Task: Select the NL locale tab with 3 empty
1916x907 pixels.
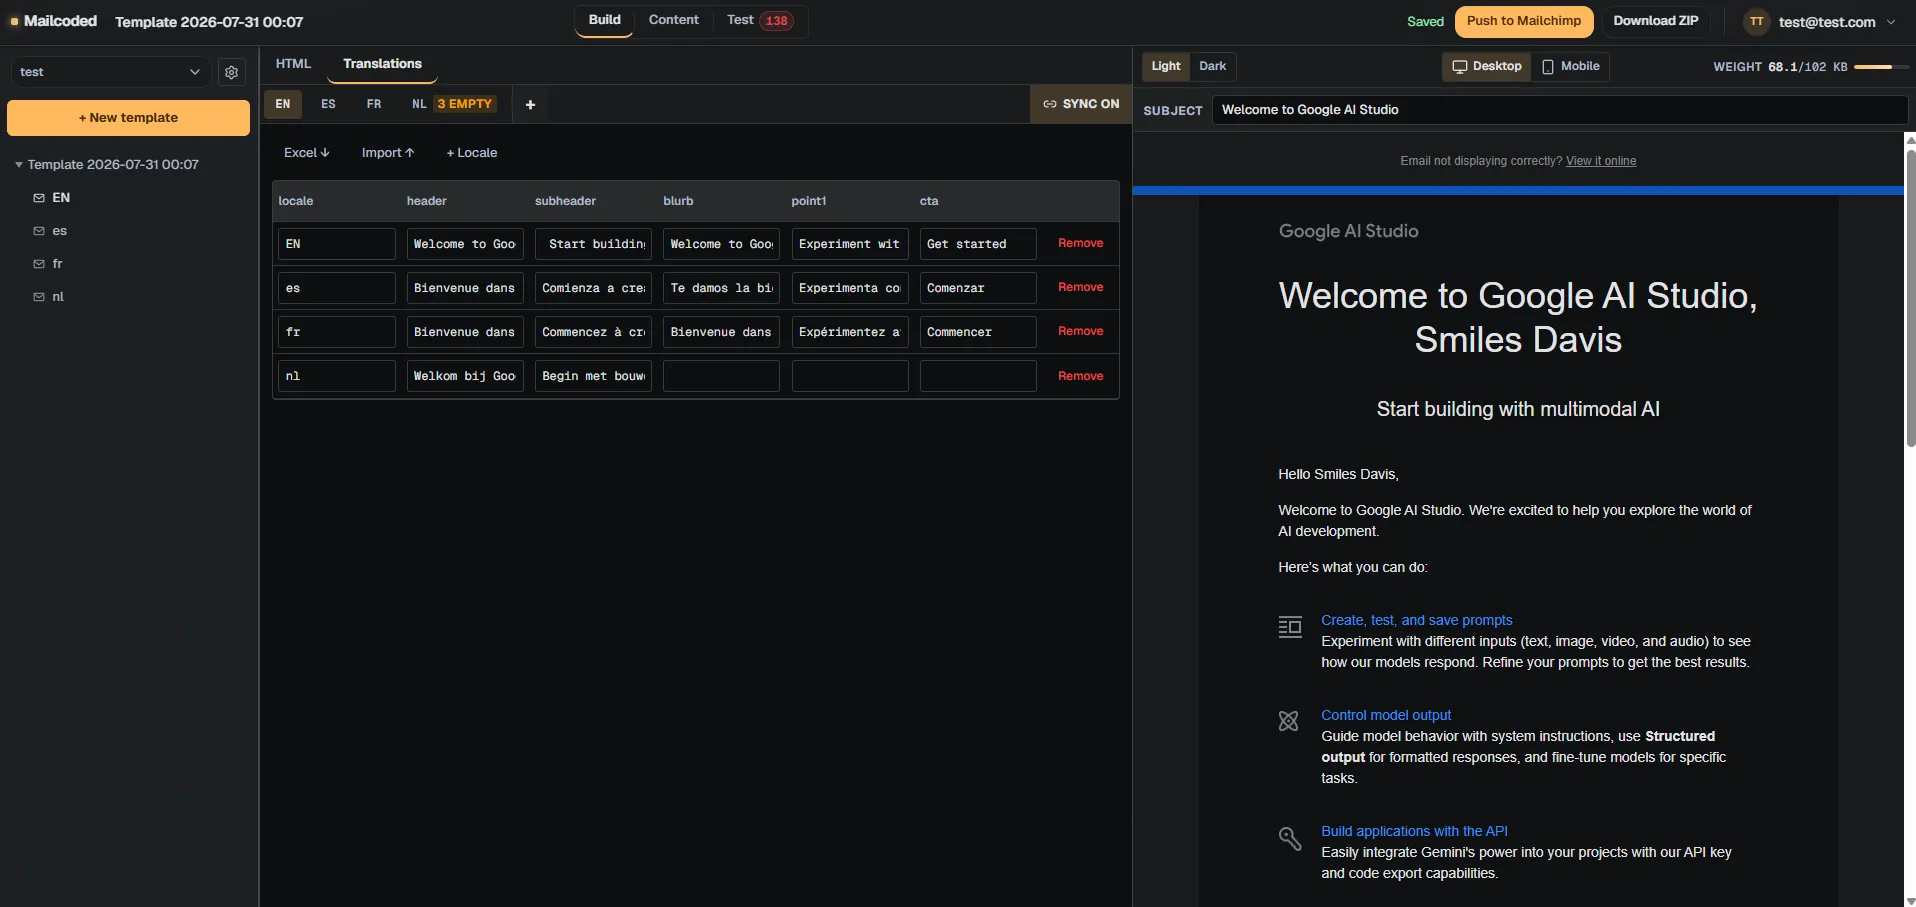Action: point(452,104)
